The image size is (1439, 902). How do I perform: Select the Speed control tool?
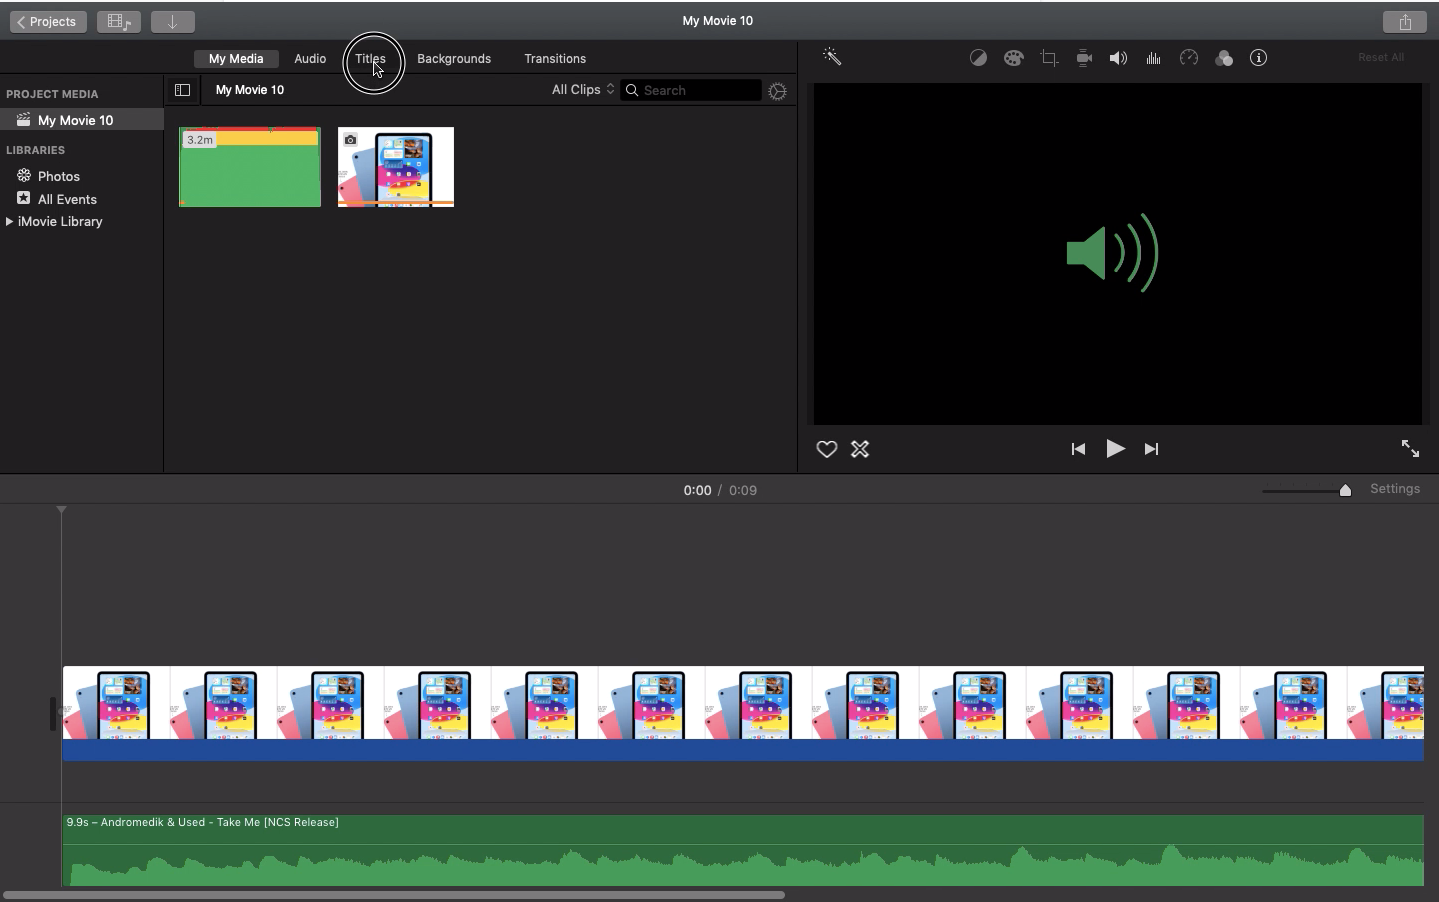point(1189,58)
